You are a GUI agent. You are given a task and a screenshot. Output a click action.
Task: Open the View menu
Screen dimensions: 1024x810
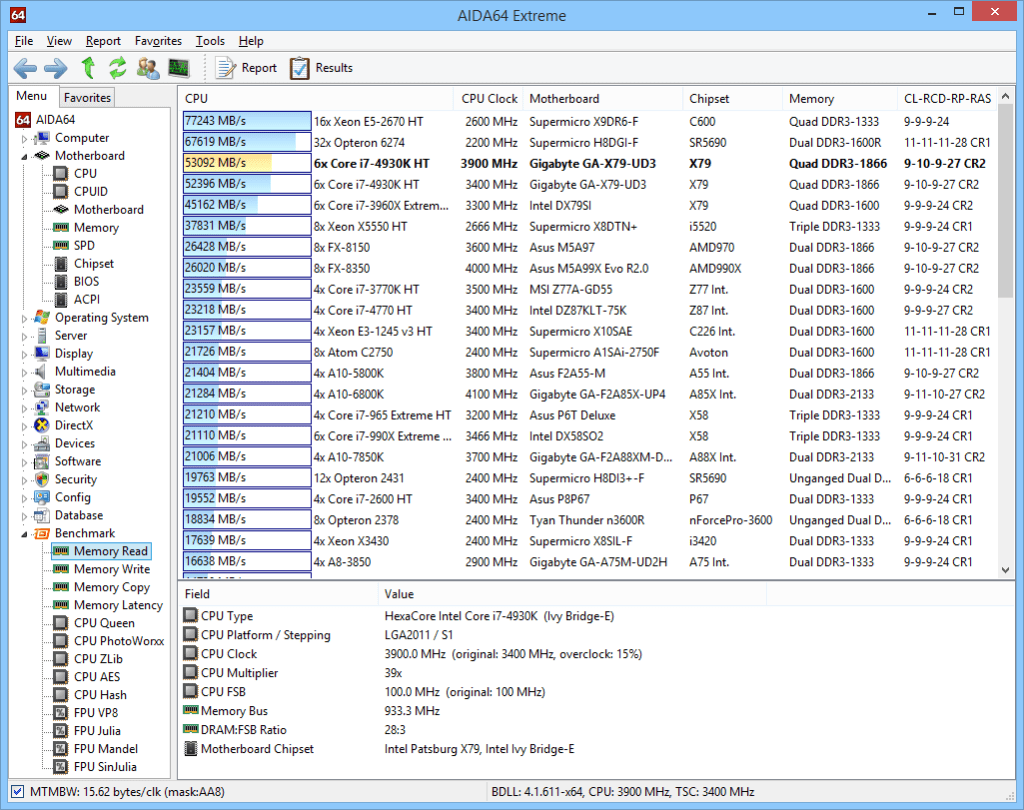pos(59,40)
